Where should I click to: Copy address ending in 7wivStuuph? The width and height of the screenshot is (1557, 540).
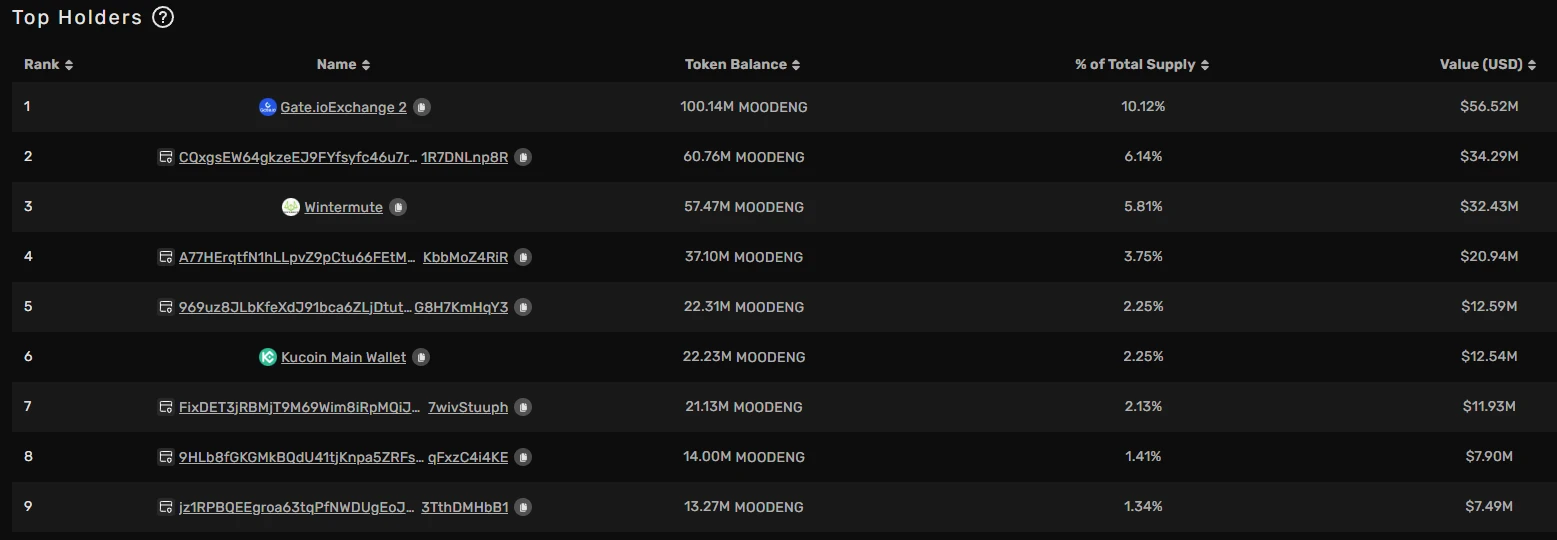coord(523,407)
